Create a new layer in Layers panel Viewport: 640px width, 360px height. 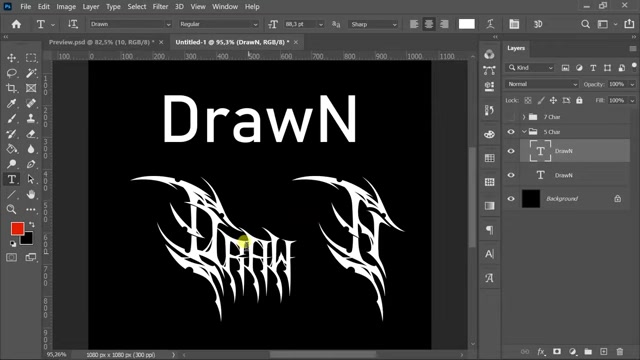click(604, 351)
